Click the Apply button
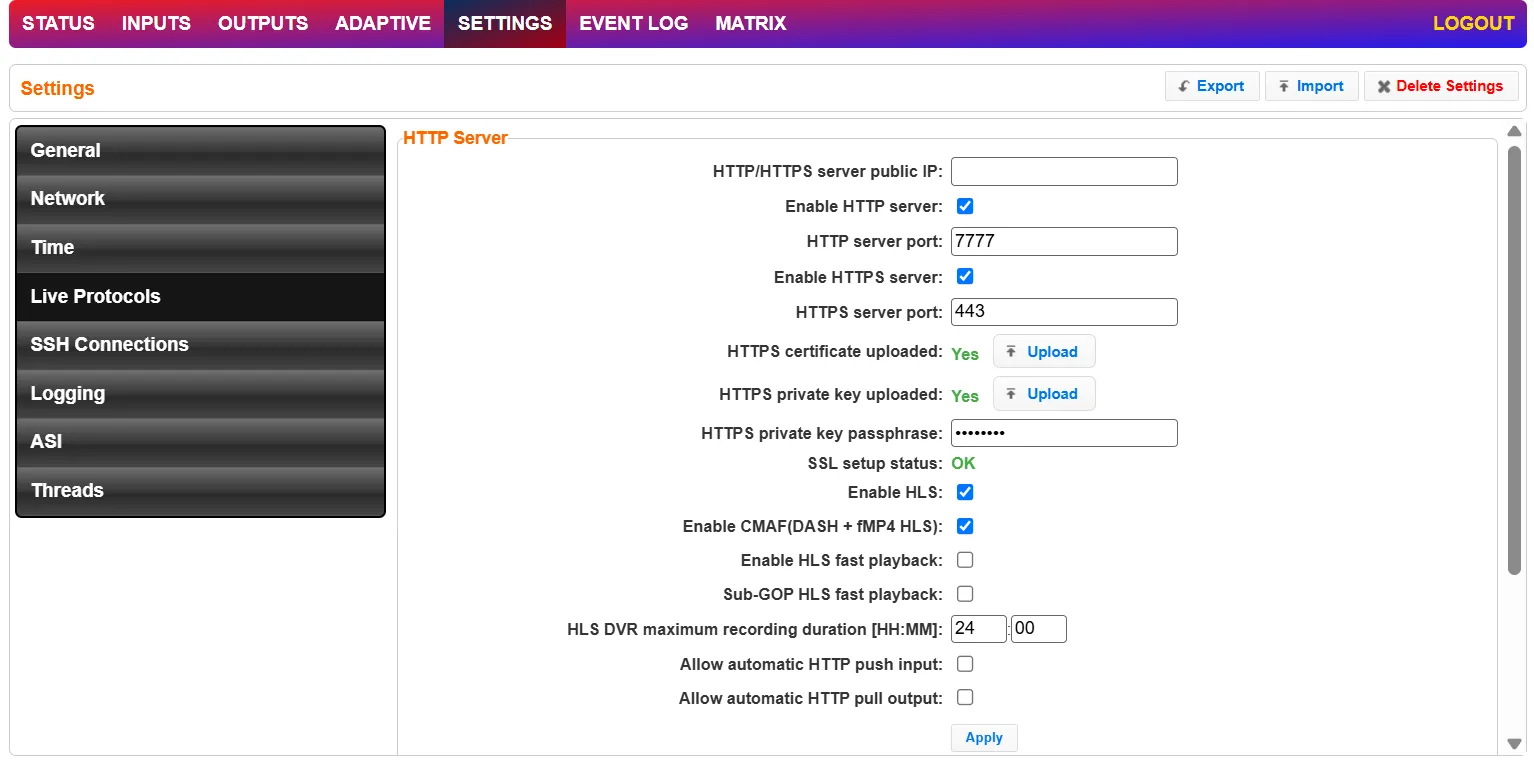Image resolution: width=1534 pixels, height=776 pixels. pos(984,738)
